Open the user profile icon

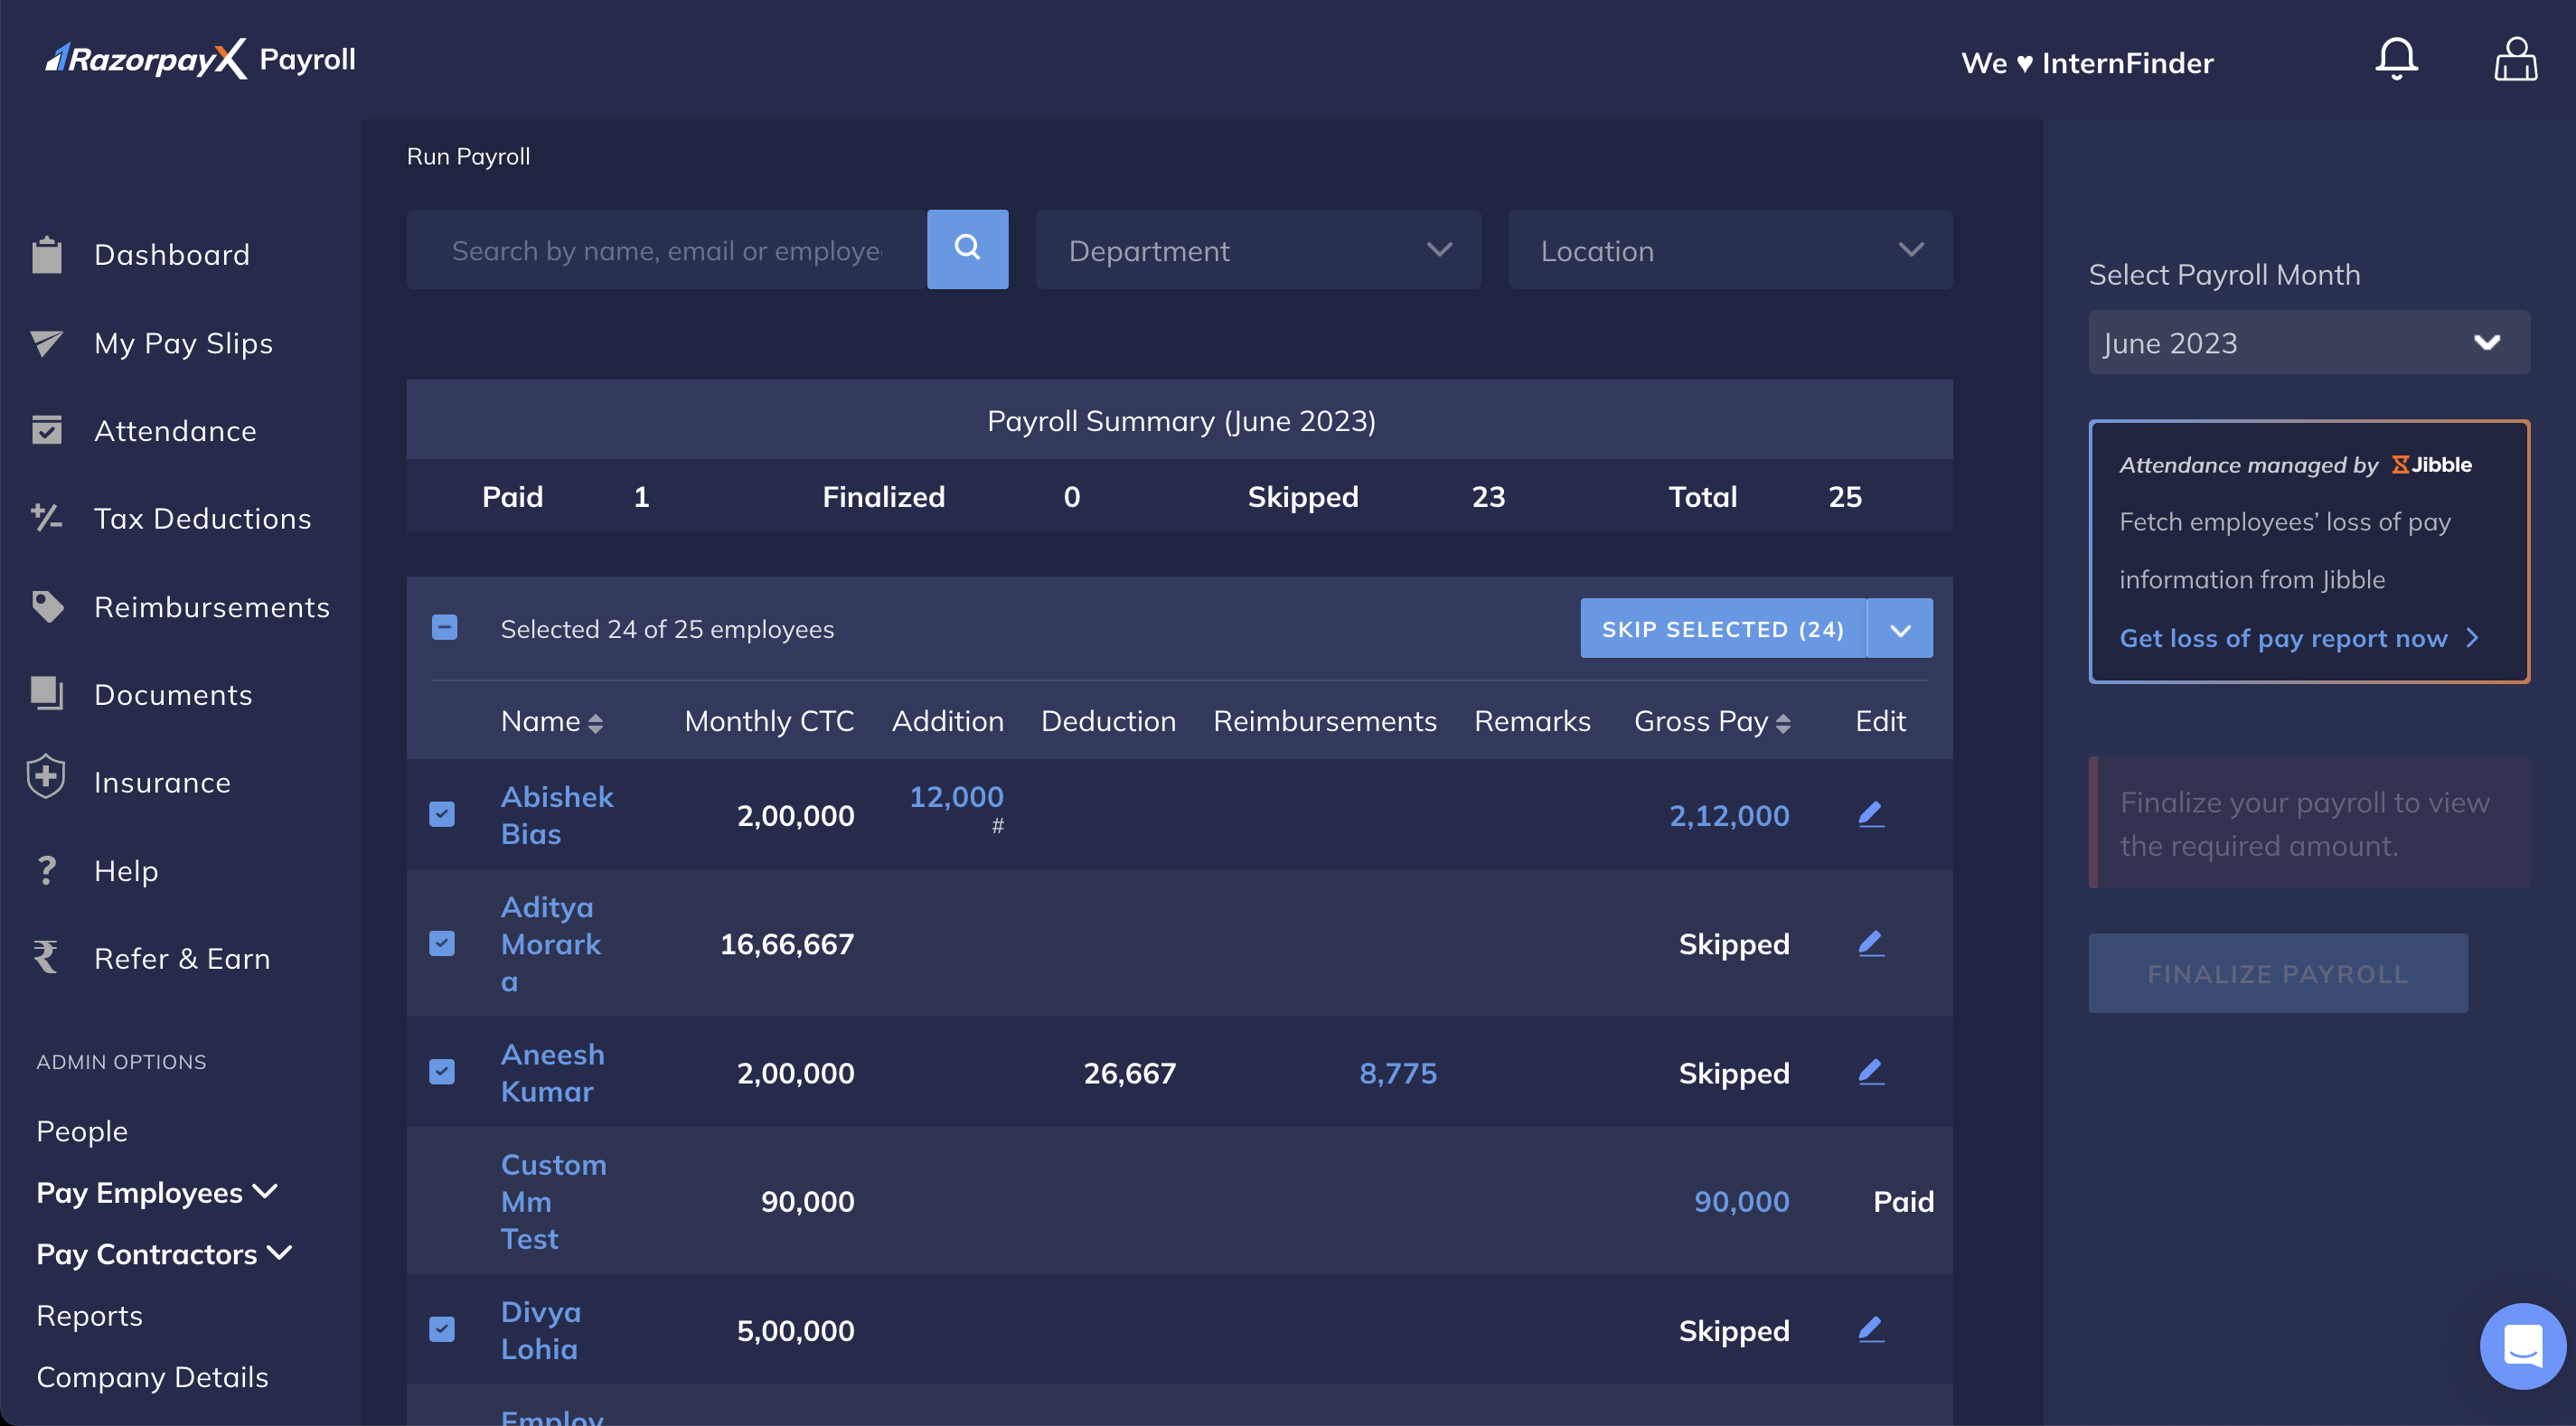point(2515,59)
